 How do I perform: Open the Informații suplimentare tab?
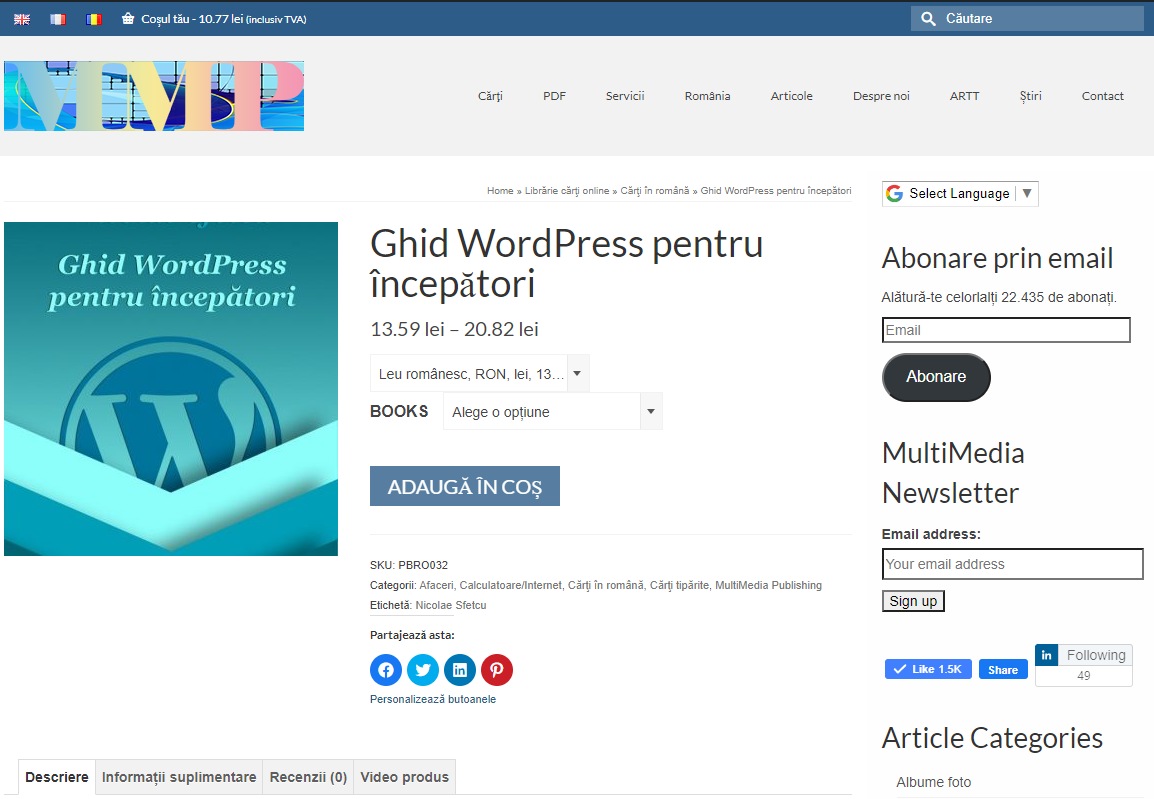[179, 777]
